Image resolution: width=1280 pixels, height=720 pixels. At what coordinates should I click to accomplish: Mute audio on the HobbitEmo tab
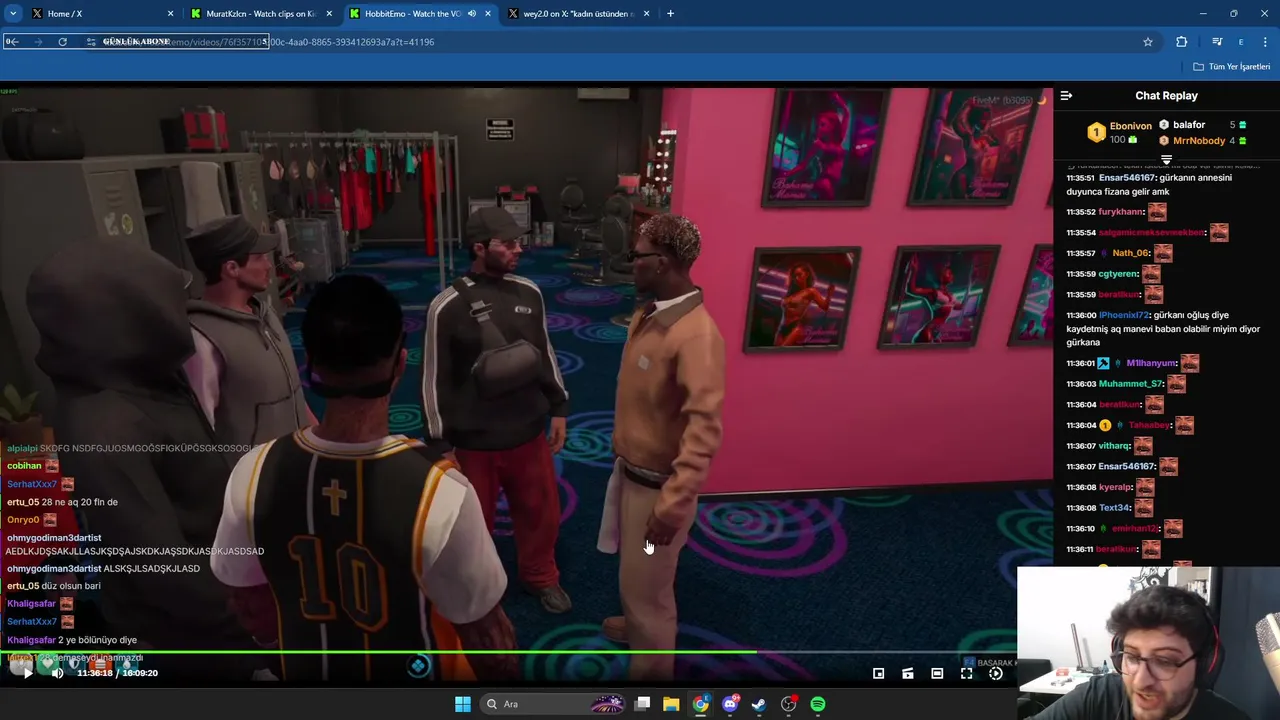[471, 14]
